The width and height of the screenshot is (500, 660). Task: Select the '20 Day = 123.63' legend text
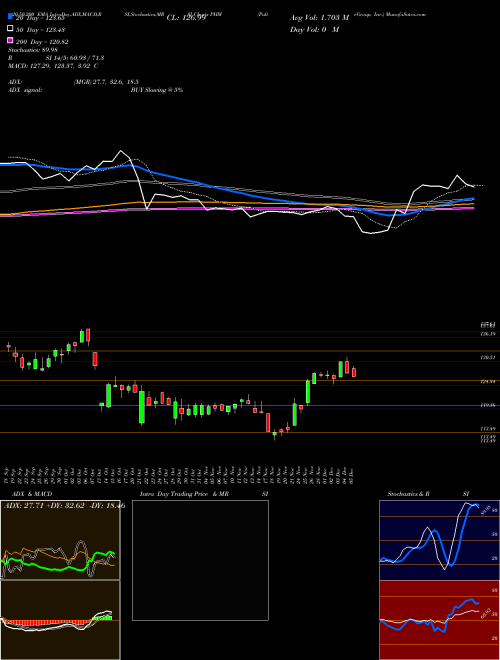(x=40, y=18)
